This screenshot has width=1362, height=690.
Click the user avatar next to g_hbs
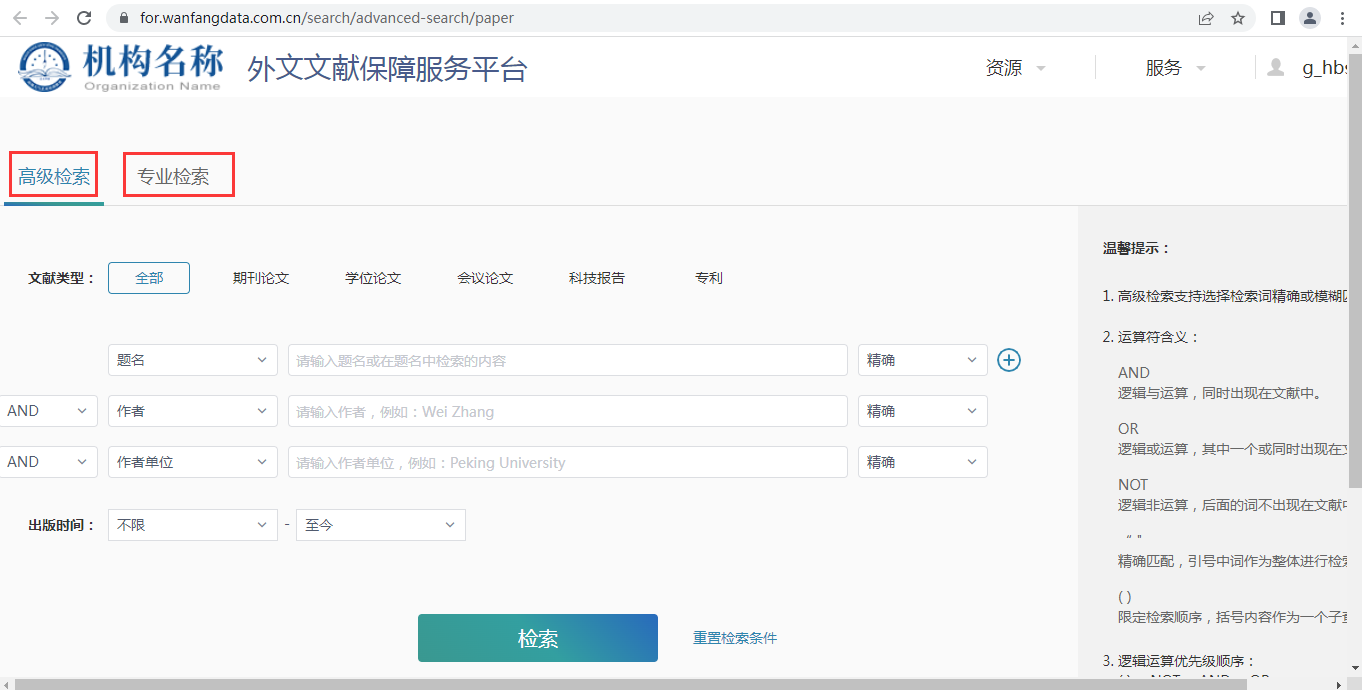tap(1276, 68)
